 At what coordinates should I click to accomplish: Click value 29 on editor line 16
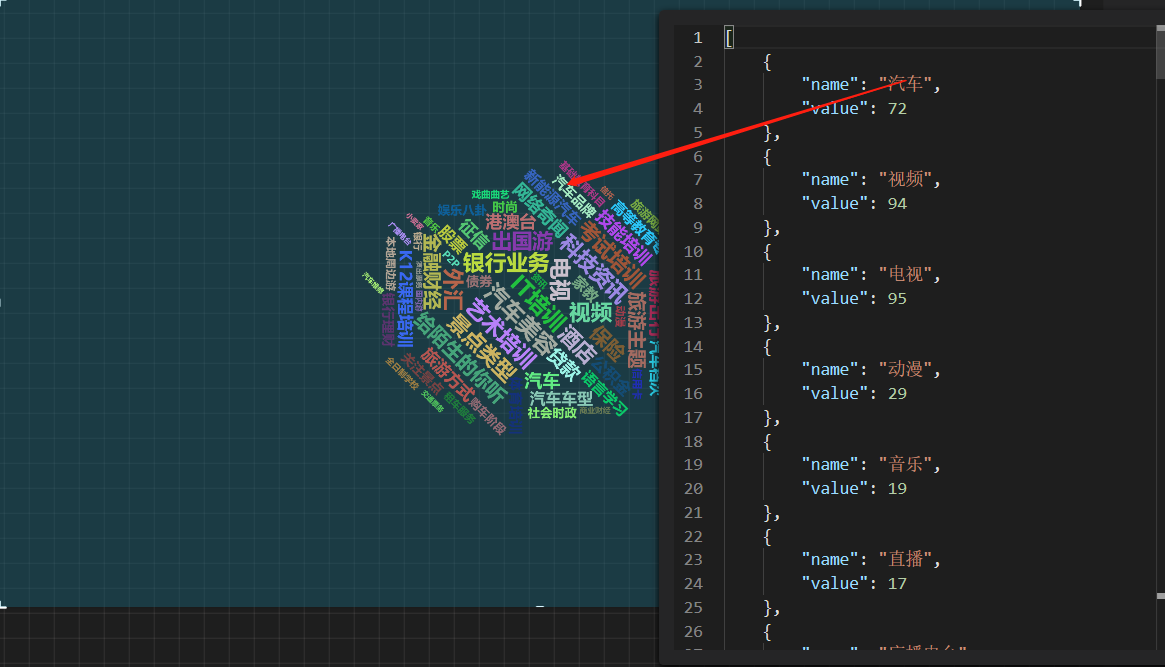click(897, 394)
